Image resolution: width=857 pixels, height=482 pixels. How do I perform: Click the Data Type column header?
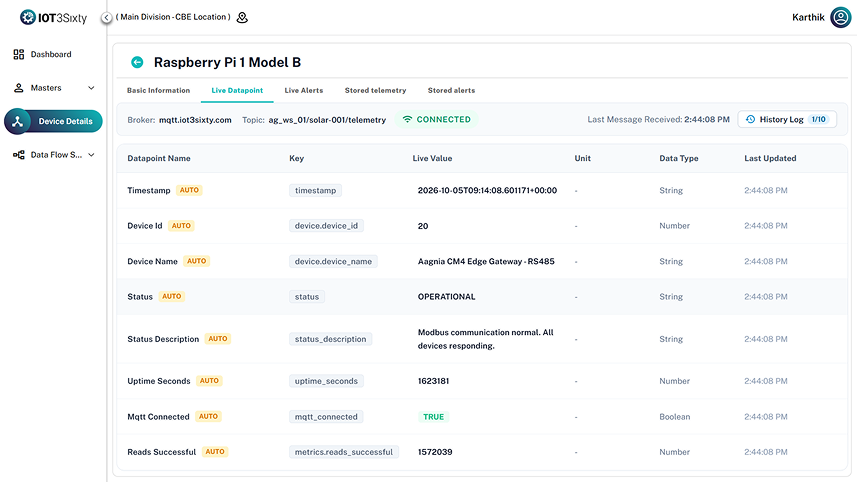[679, 158]
